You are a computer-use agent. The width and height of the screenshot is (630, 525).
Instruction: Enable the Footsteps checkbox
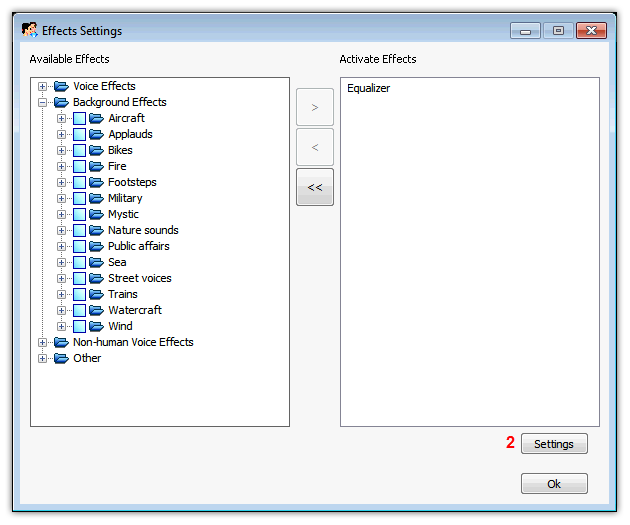pos(79,182)
